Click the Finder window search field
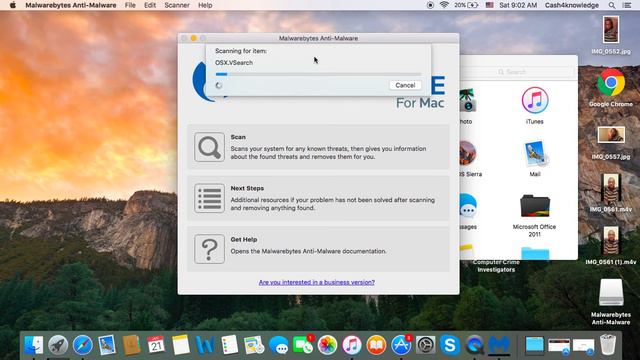This screenshot has height=360, width=640. coord(518,72)
